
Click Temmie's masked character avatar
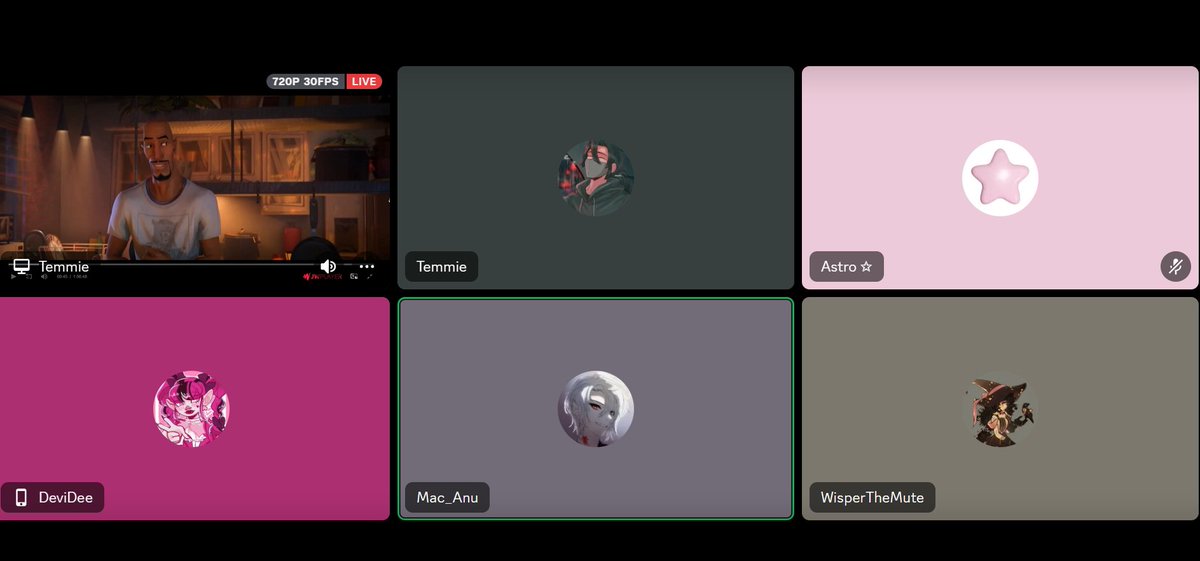[596, 177]
